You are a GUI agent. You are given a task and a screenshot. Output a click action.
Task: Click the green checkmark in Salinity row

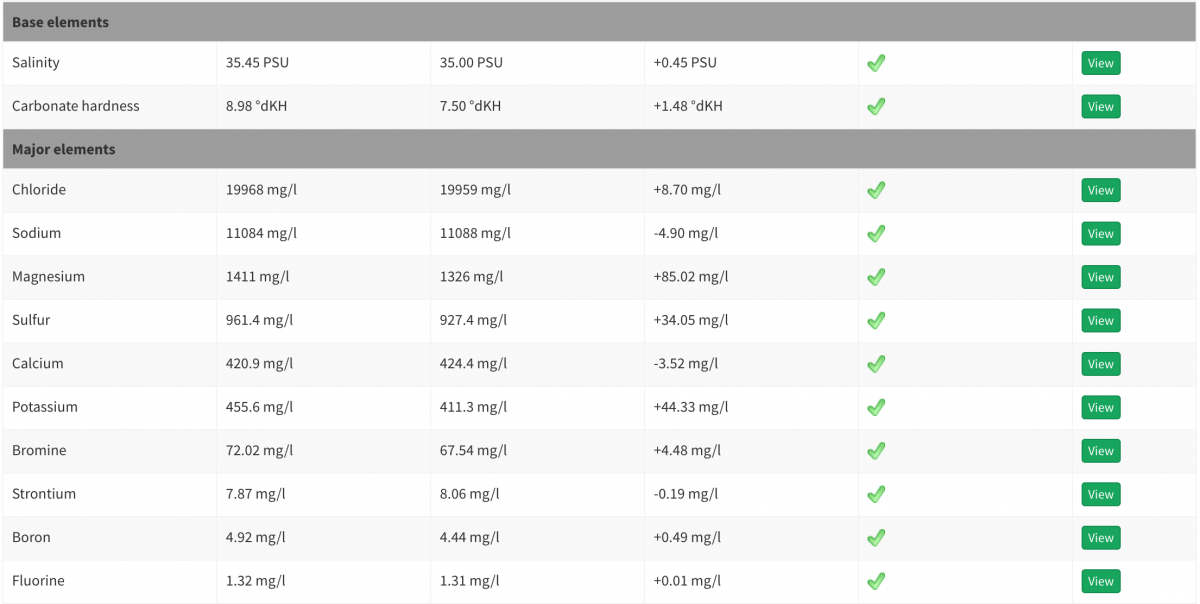click(x=876, y=63)
